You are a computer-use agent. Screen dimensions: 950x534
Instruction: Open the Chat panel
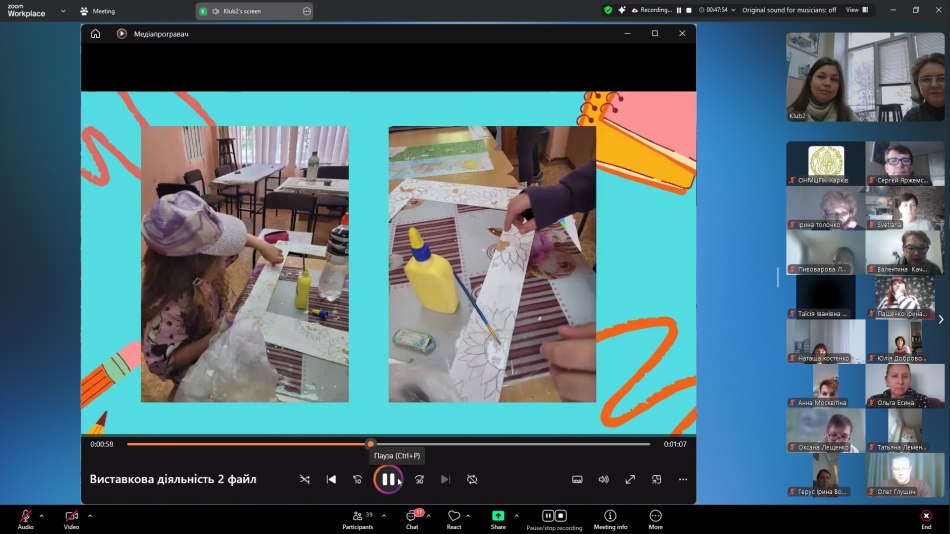[411, 517]
